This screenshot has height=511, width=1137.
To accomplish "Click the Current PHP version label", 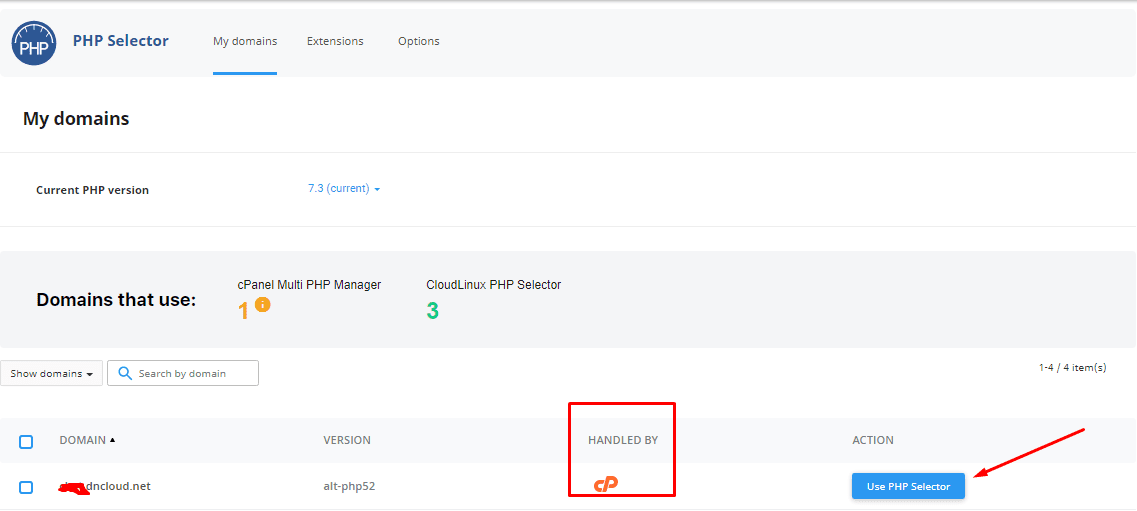I will 93,190.
